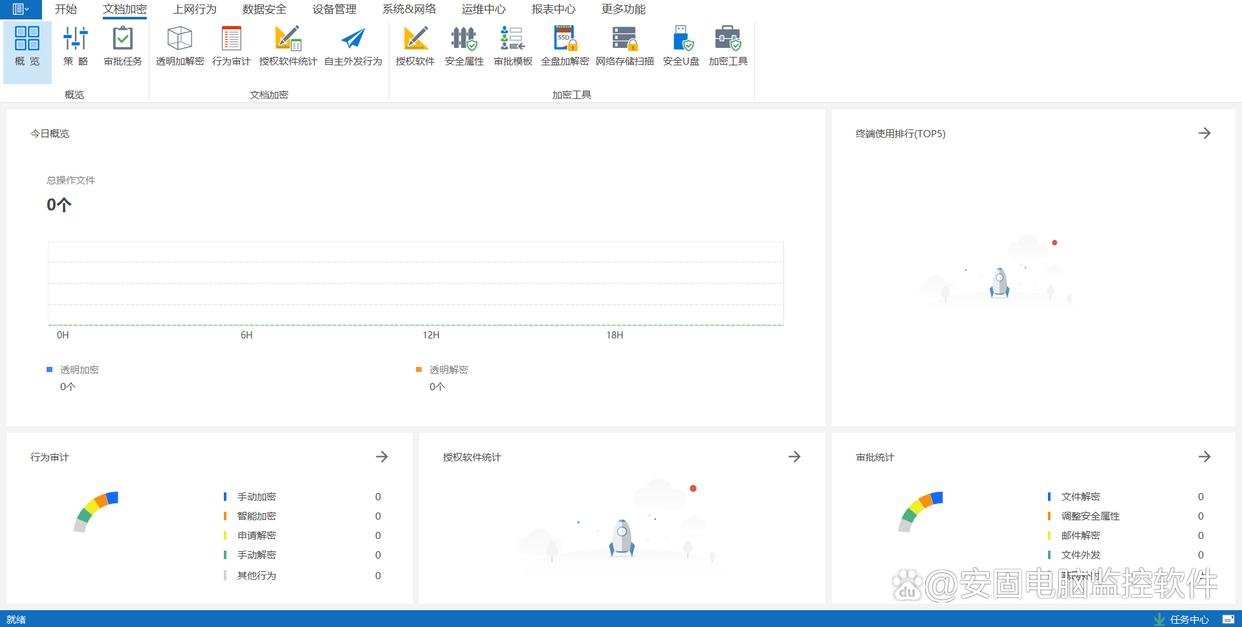This screenshot has height=627, width=1242.
Task: Click the 加密工具 briefcase icon
Action: [728, 46]
